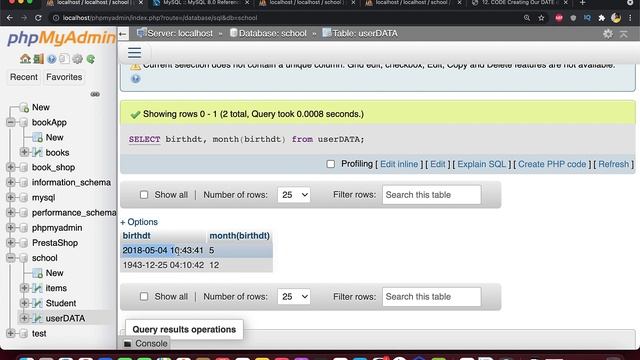This screenshot has height=360, width=640.
Task: Check the lower Show all checkbox
Action: tap(144, 296)
